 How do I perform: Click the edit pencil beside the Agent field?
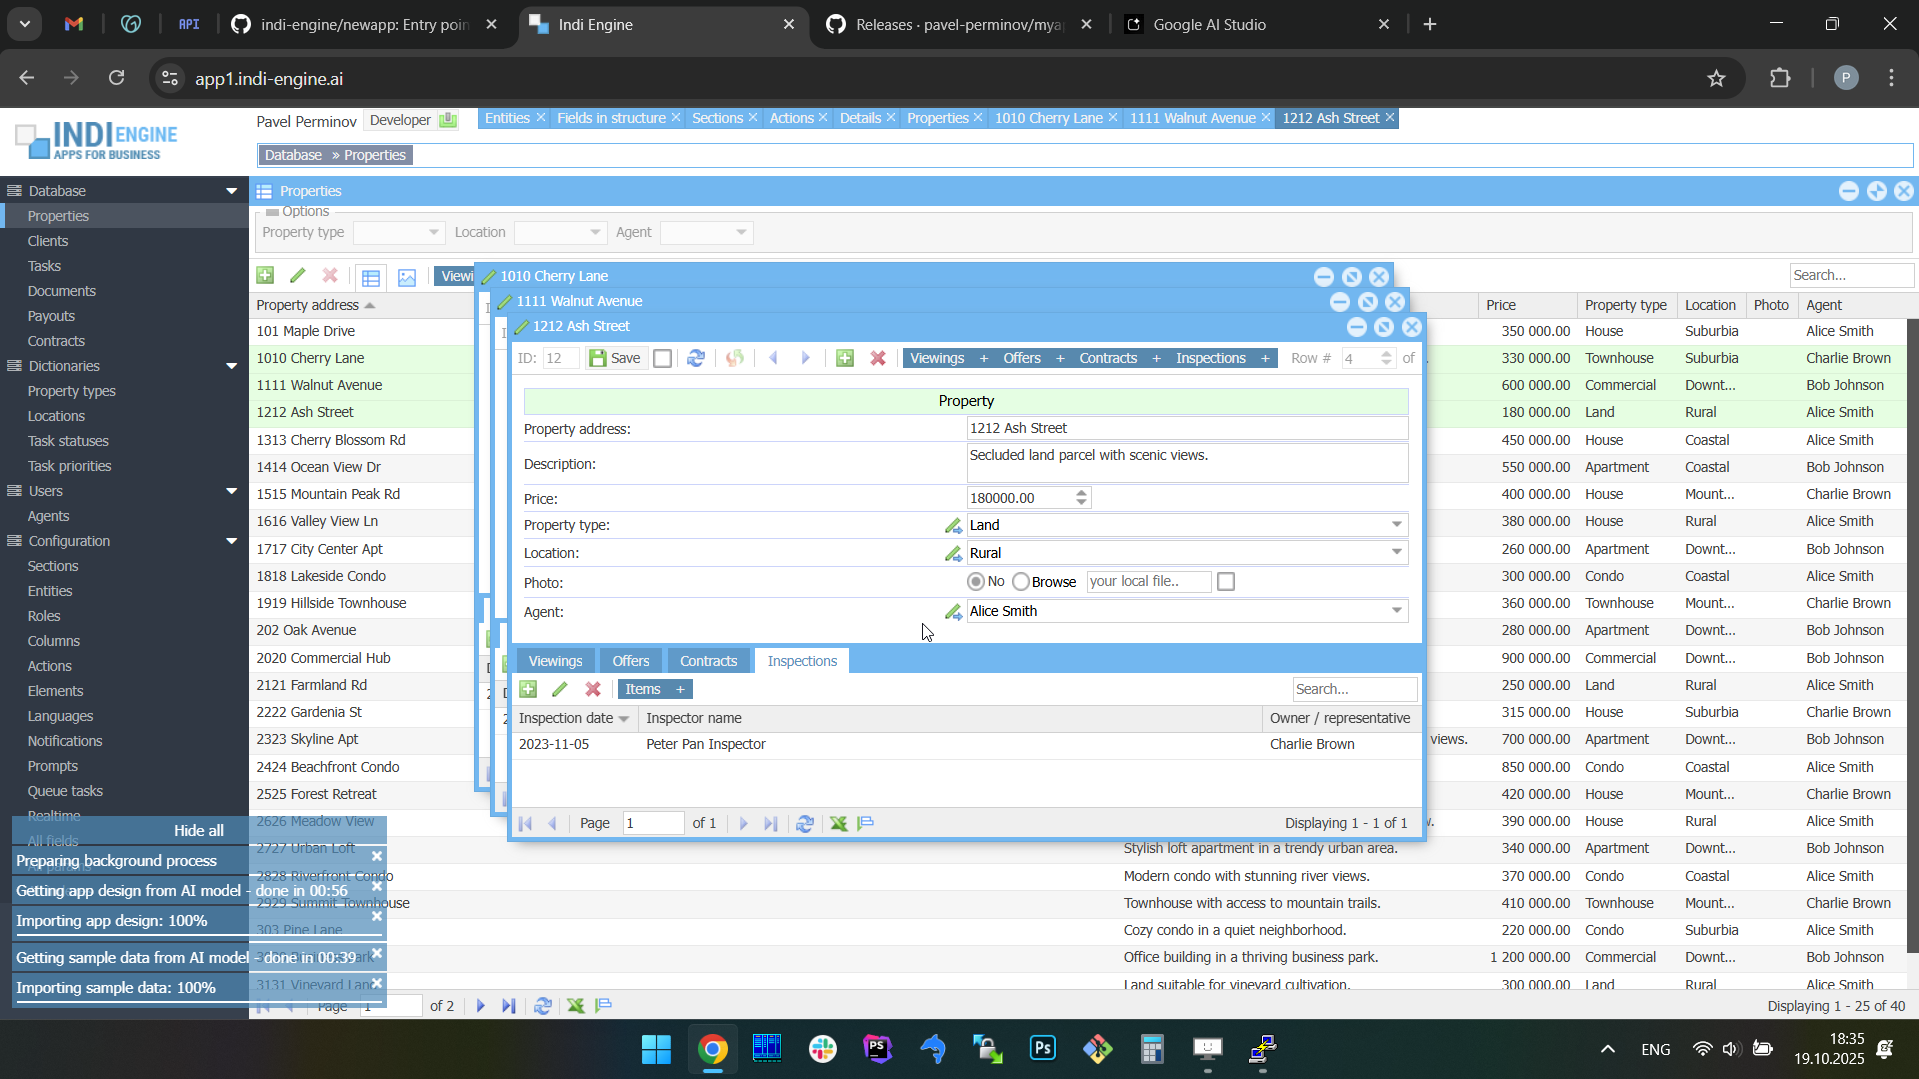point(953,612)
